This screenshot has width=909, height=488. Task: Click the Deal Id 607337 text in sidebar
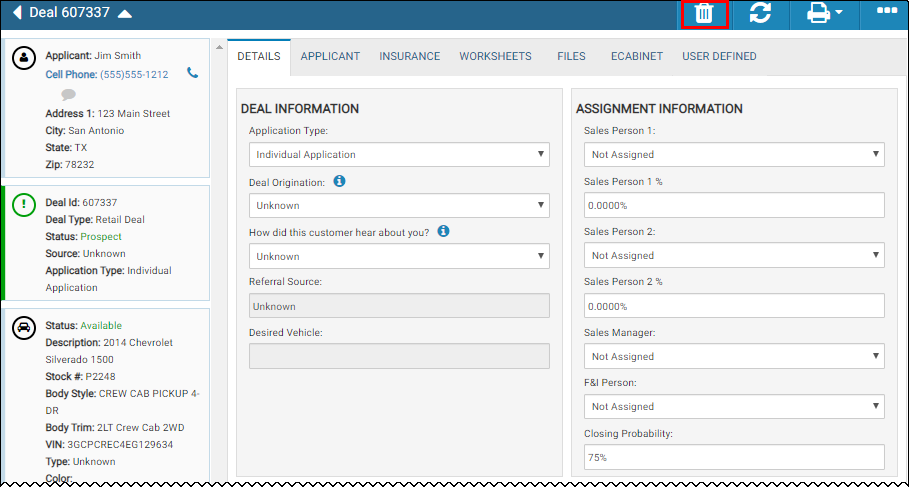[81, 203]
